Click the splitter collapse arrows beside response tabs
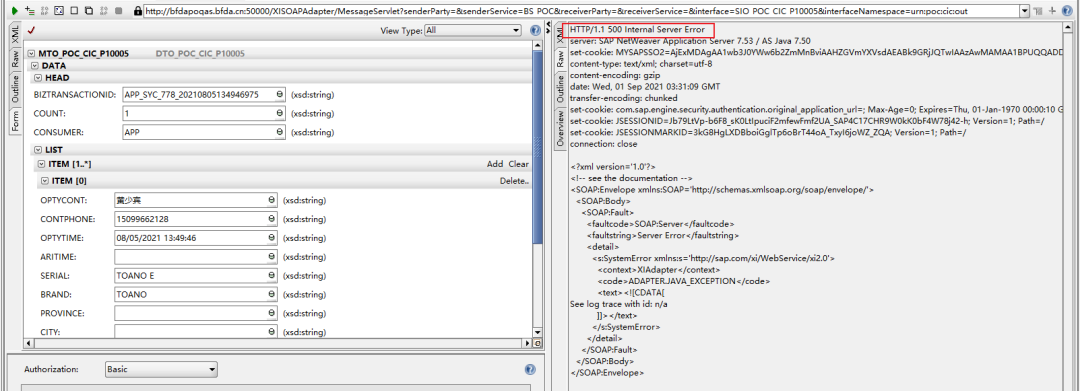The height and width of the screenshot is (391, 1080). pos(548,28)
